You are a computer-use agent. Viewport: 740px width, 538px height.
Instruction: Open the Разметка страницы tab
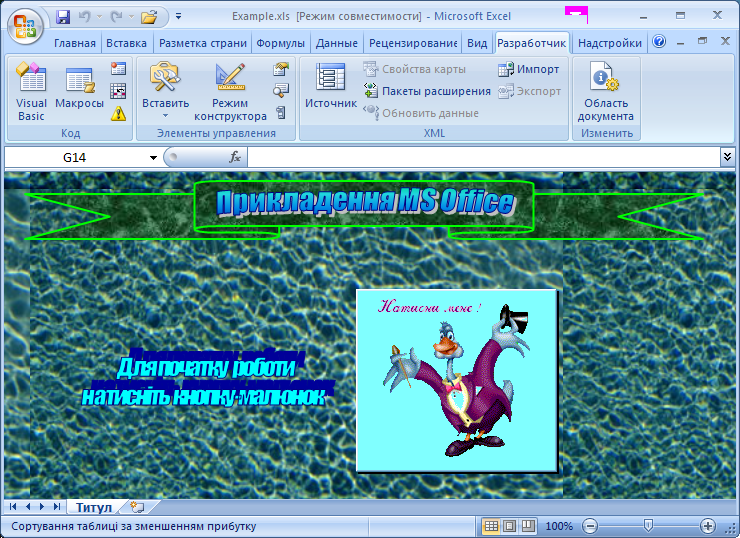click(x=202, y=43)
